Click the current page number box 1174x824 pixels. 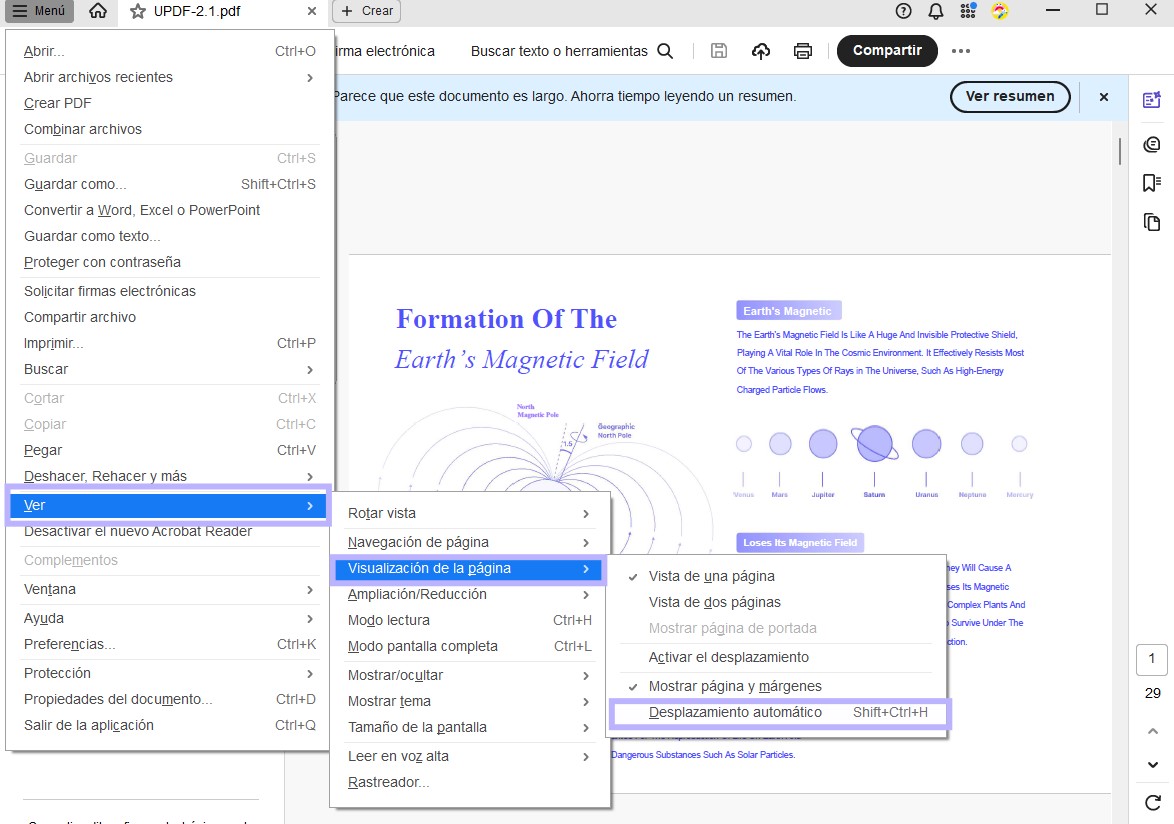pyautogui.click(x=1152, y=659)
